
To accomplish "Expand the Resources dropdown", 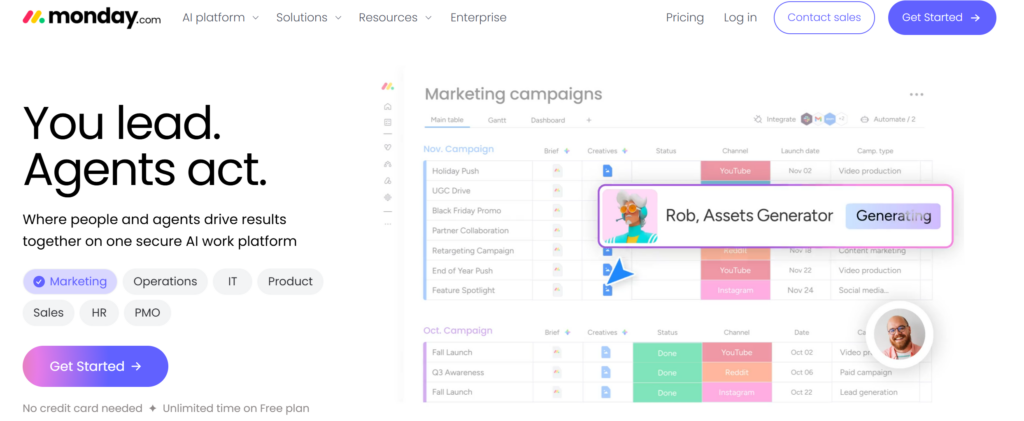I will tap(395, 18).
